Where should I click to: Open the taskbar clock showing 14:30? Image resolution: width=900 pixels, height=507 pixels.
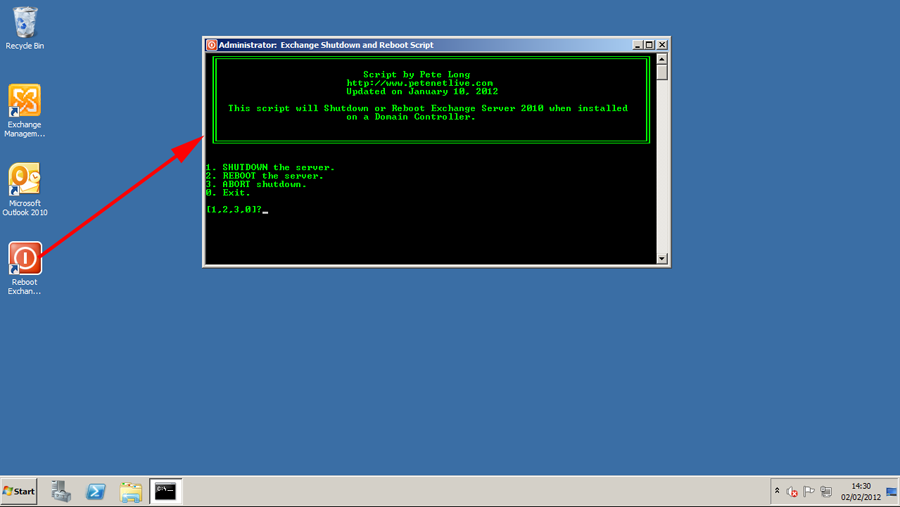click(861, 491)
